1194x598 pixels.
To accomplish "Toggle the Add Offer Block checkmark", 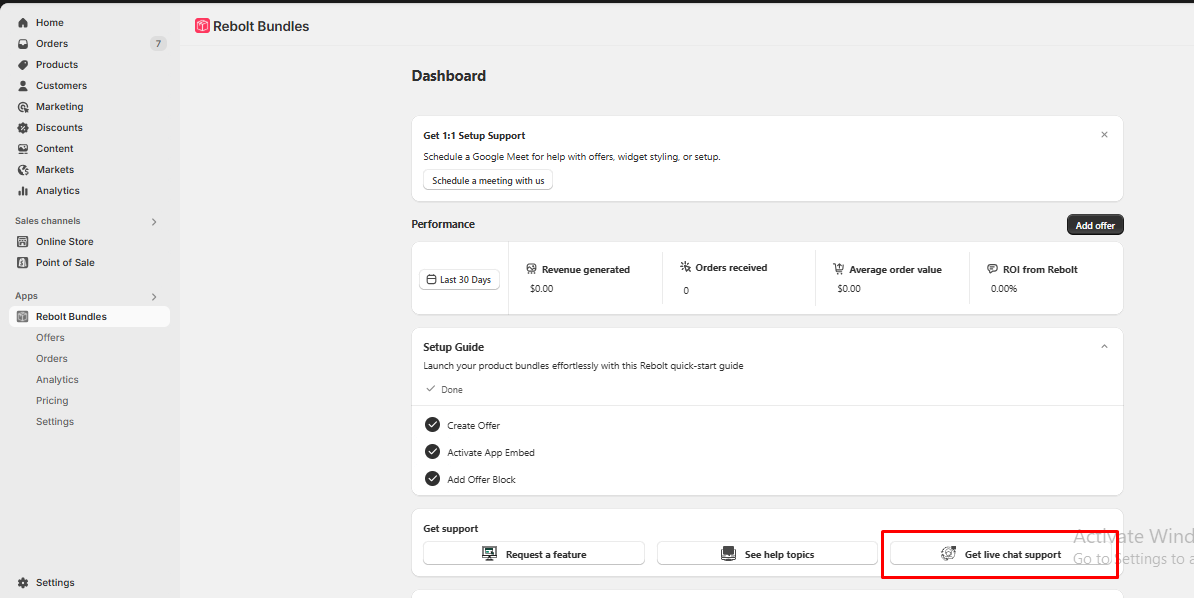I will point(433,478).
